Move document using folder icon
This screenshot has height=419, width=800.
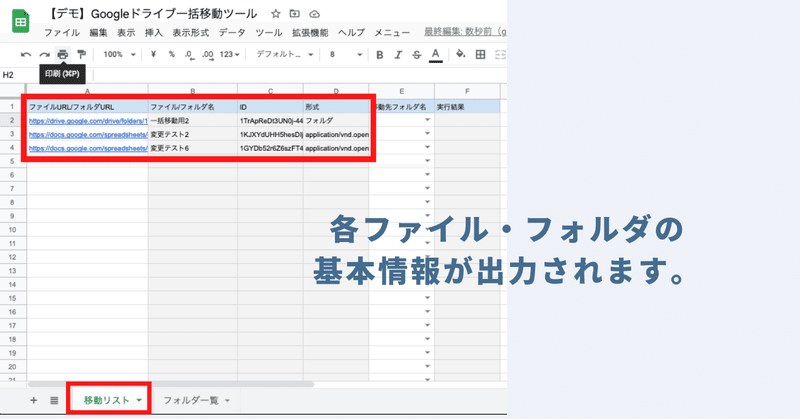click(294, 14)
